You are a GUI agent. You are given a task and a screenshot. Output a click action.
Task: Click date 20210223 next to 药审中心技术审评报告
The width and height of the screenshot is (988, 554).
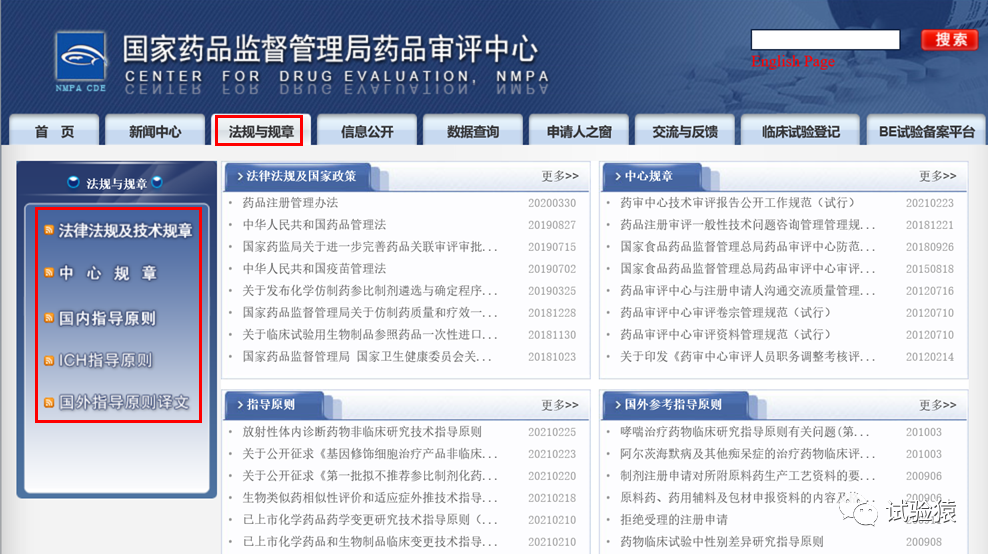[x=929, y=203]
